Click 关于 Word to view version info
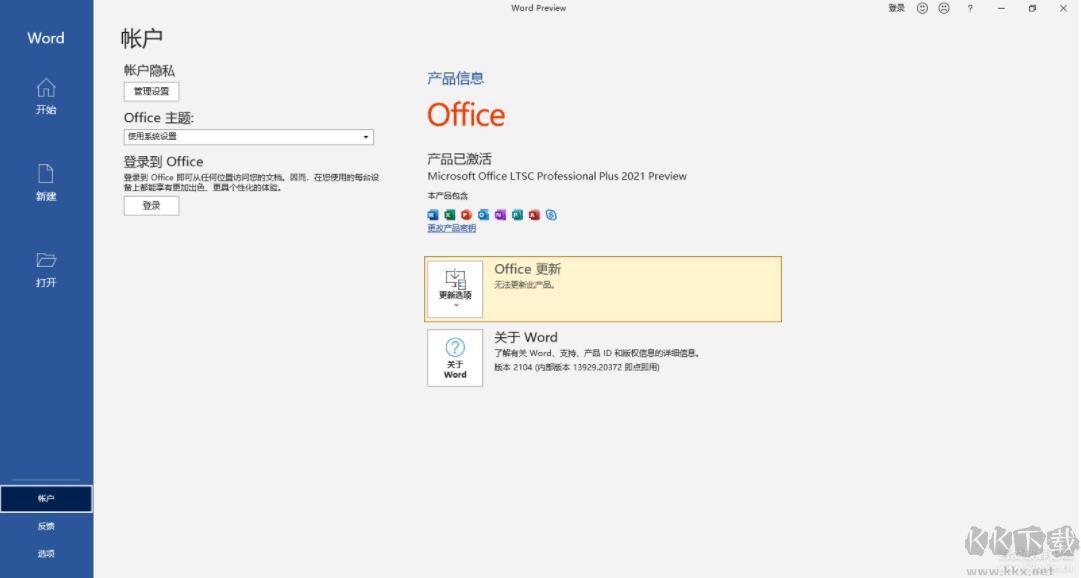Viewport: 1081px width, 578px height. pyautogui.click(x=455, y=357)
